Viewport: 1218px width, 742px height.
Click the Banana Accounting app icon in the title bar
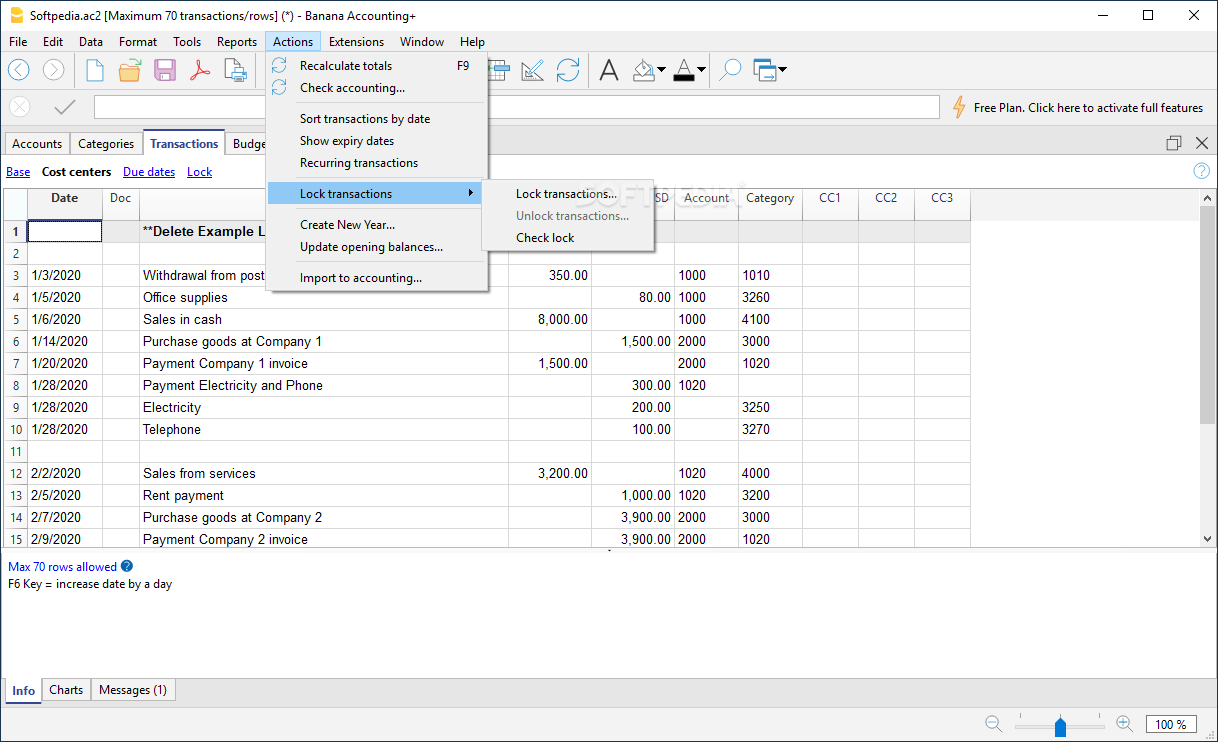tap(16, 16)
